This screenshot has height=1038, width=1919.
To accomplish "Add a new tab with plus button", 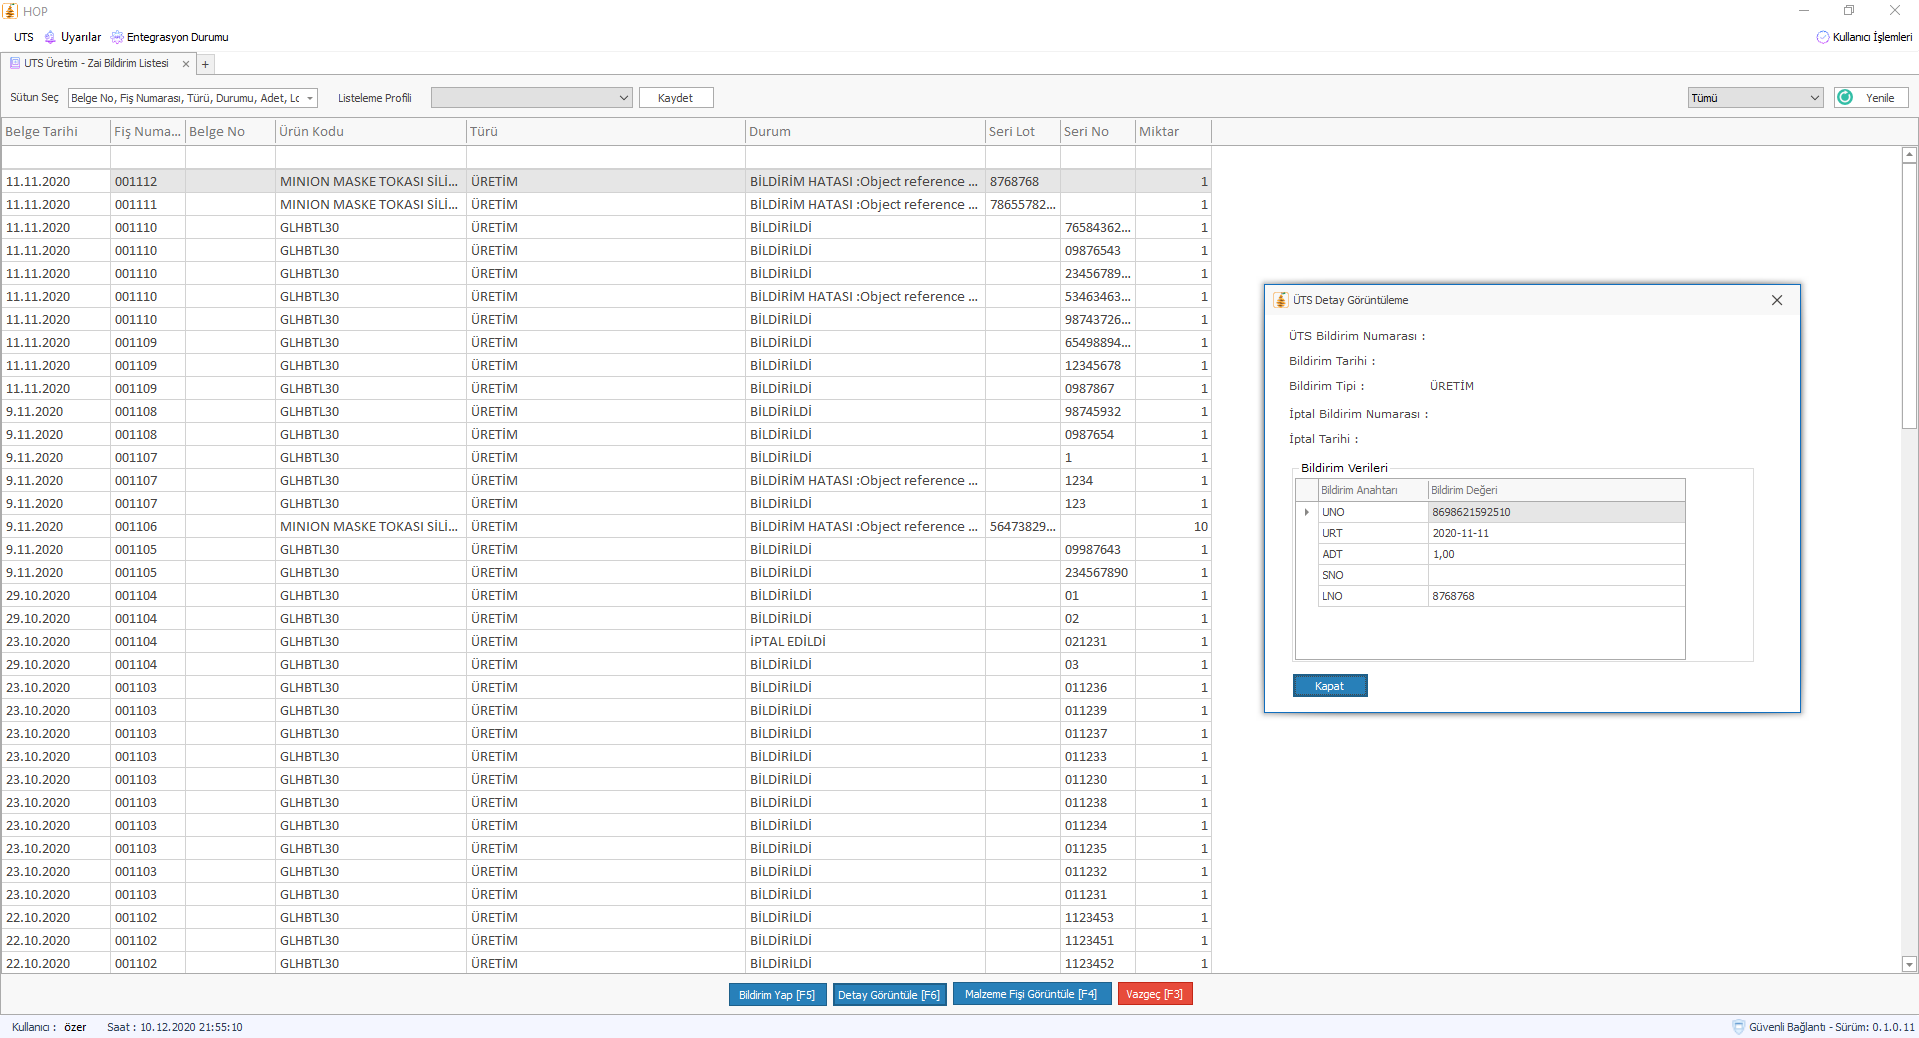I will 205,64.
